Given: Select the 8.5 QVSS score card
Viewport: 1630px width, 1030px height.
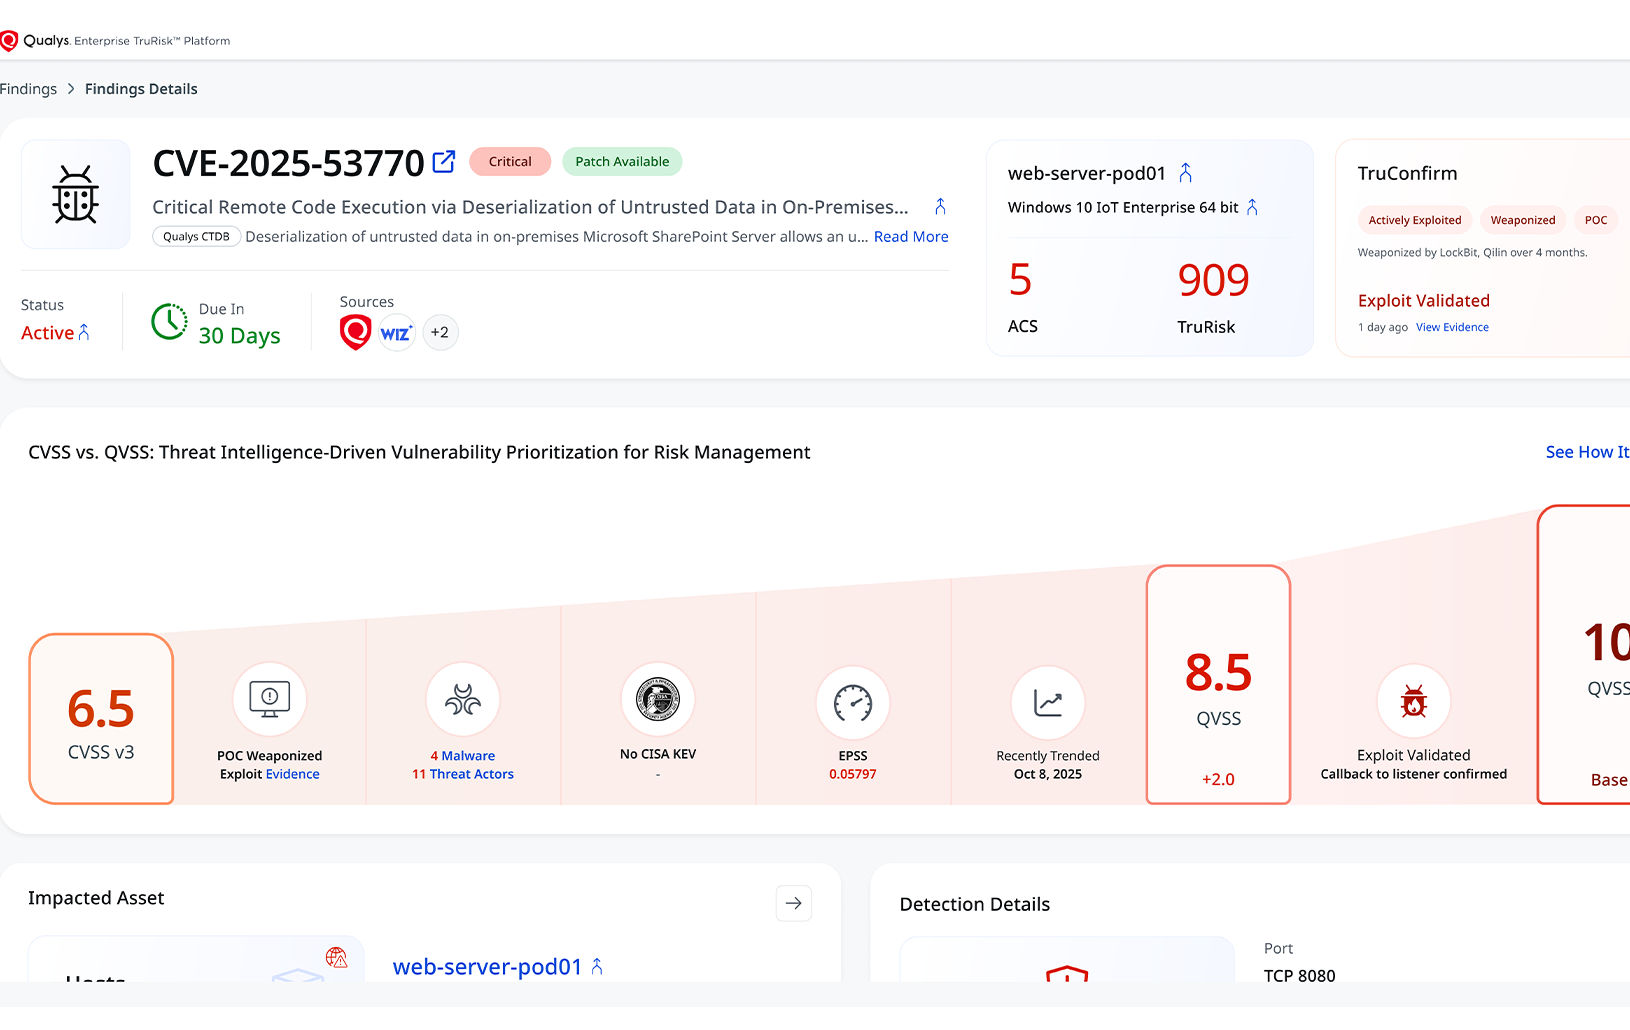Looking at the screenshot, I should [x=1218, y=685].
